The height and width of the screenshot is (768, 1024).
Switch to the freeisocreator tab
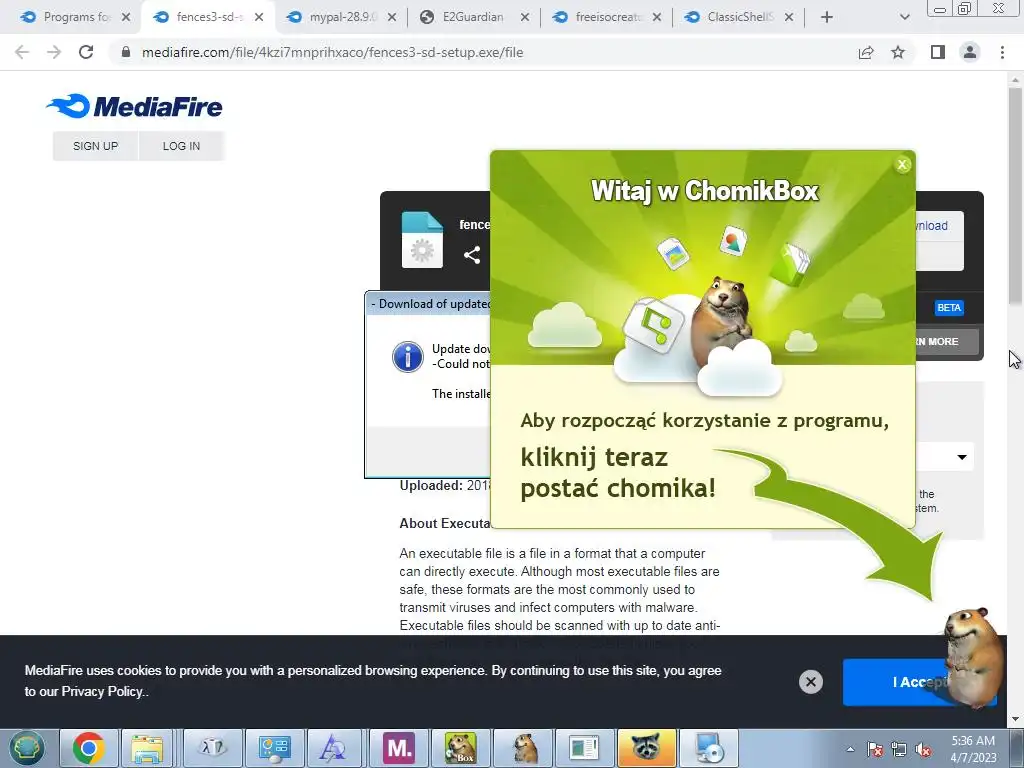(606, 17)
